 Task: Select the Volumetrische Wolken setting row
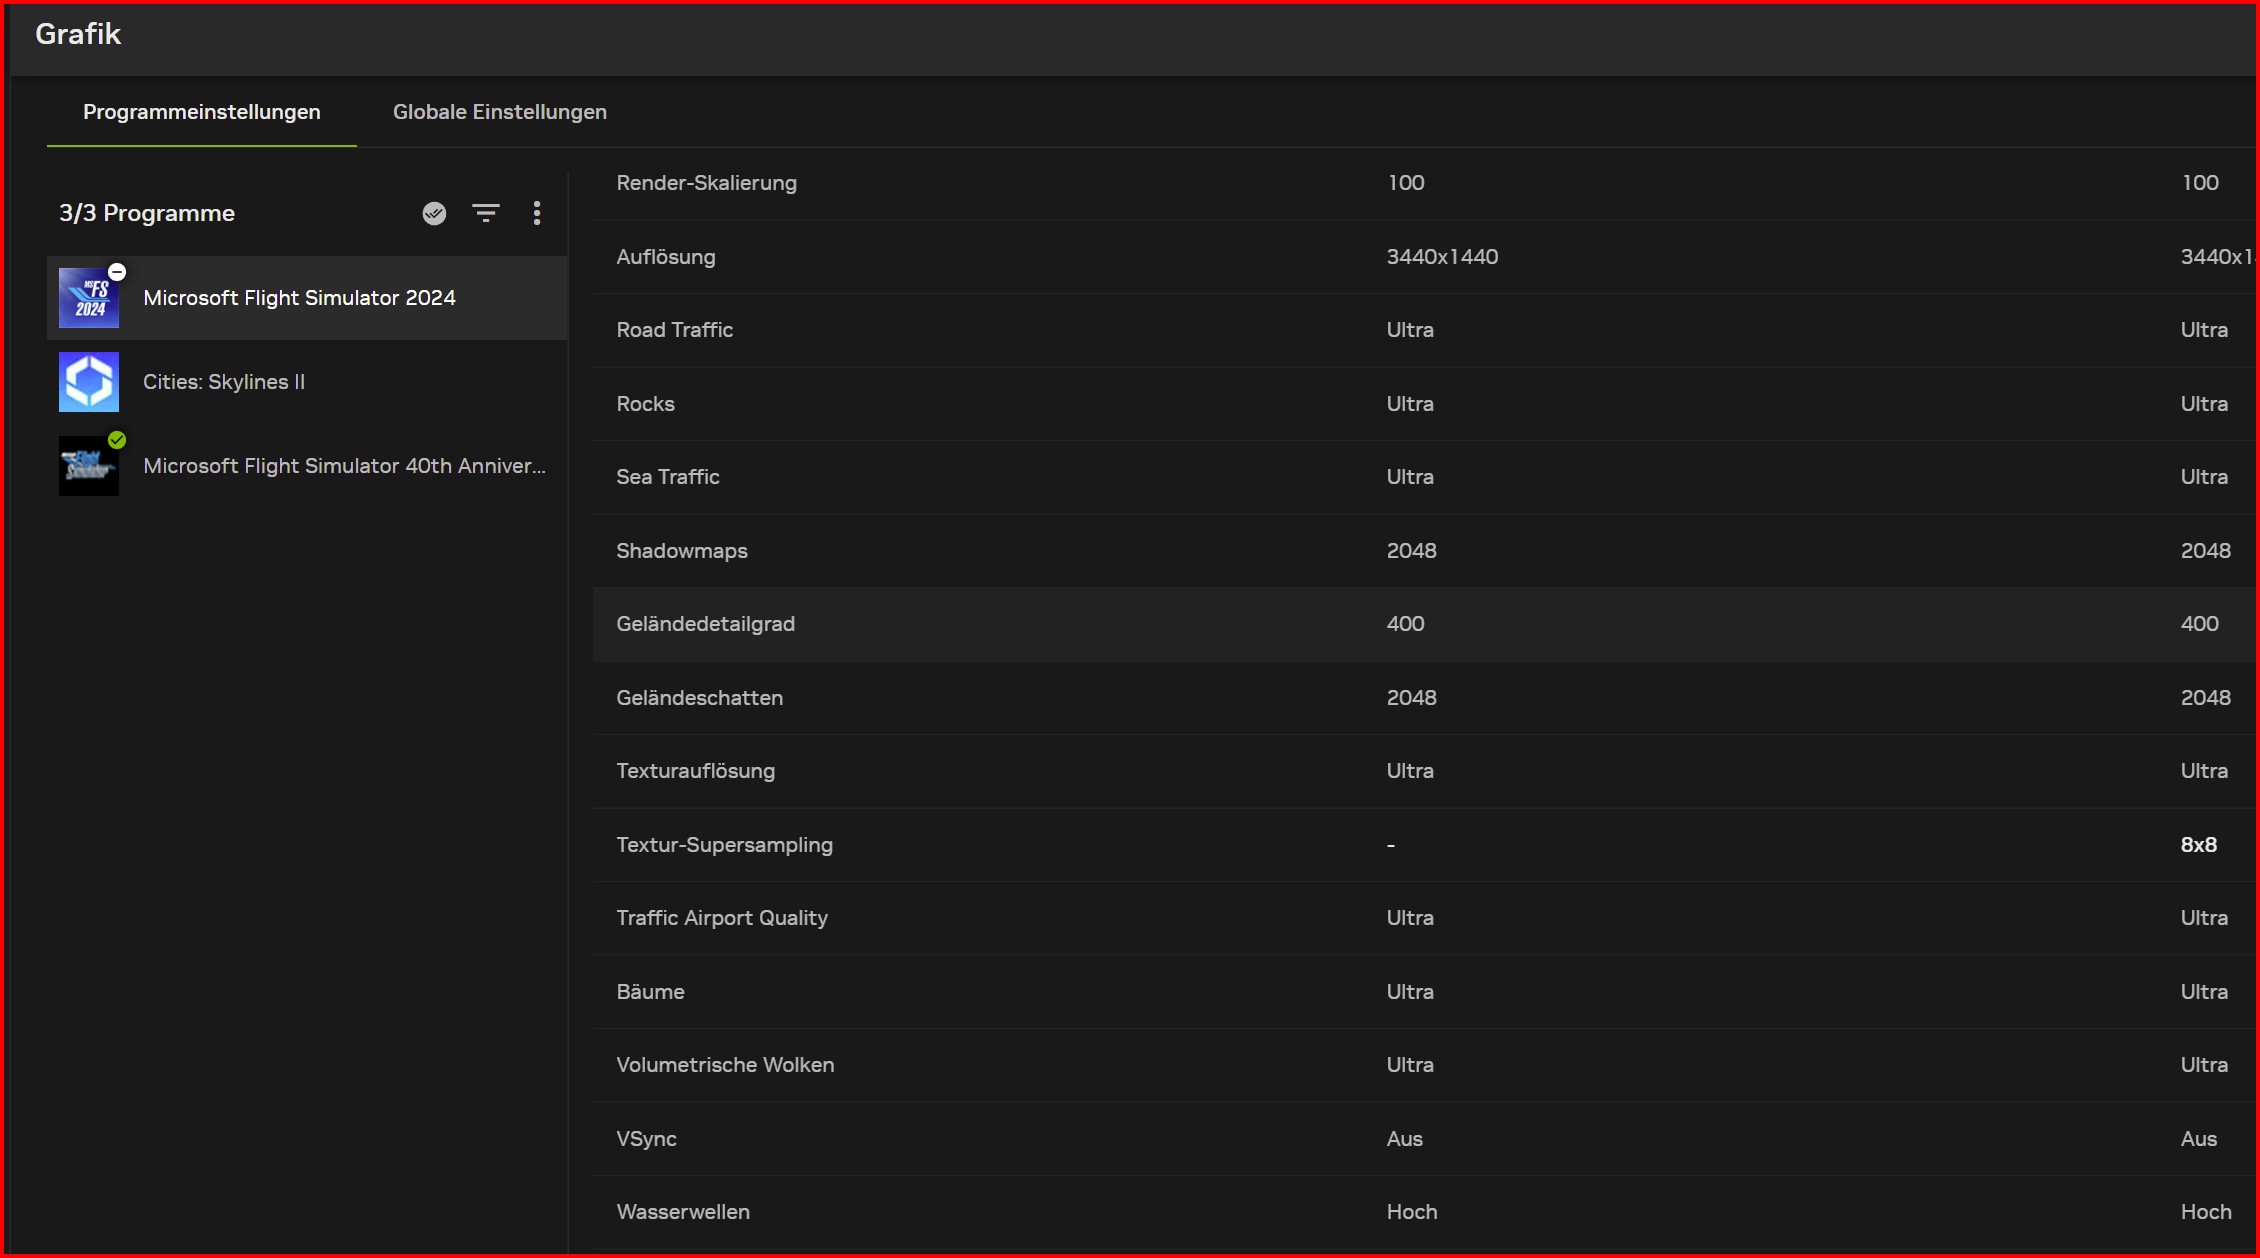[x=725, y=1065]
